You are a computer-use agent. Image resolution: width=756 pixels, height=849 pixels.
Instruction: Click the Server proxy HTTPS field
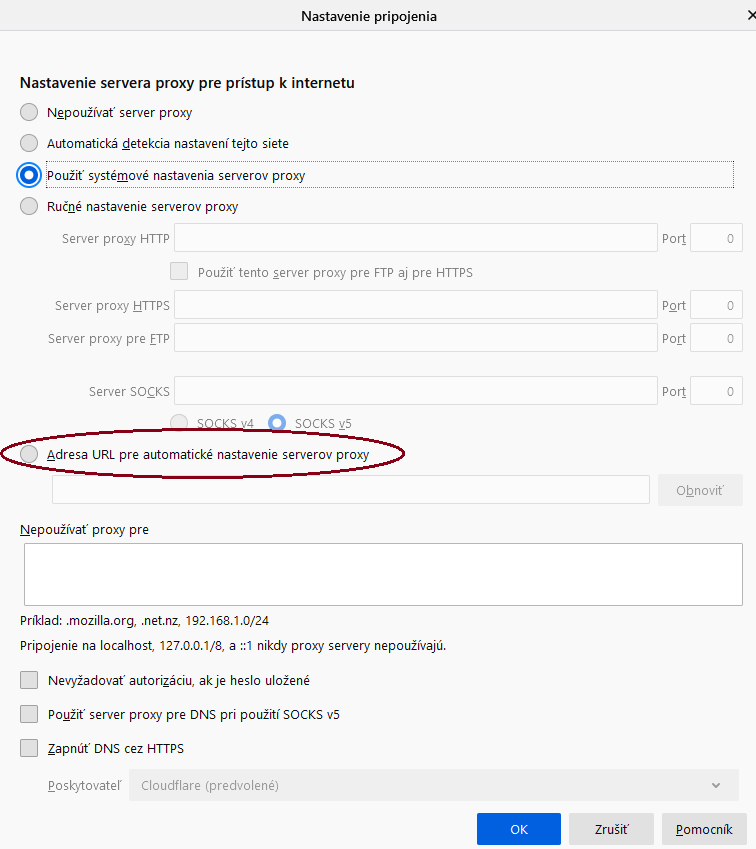pyautogui.click(x=415, y=305)
